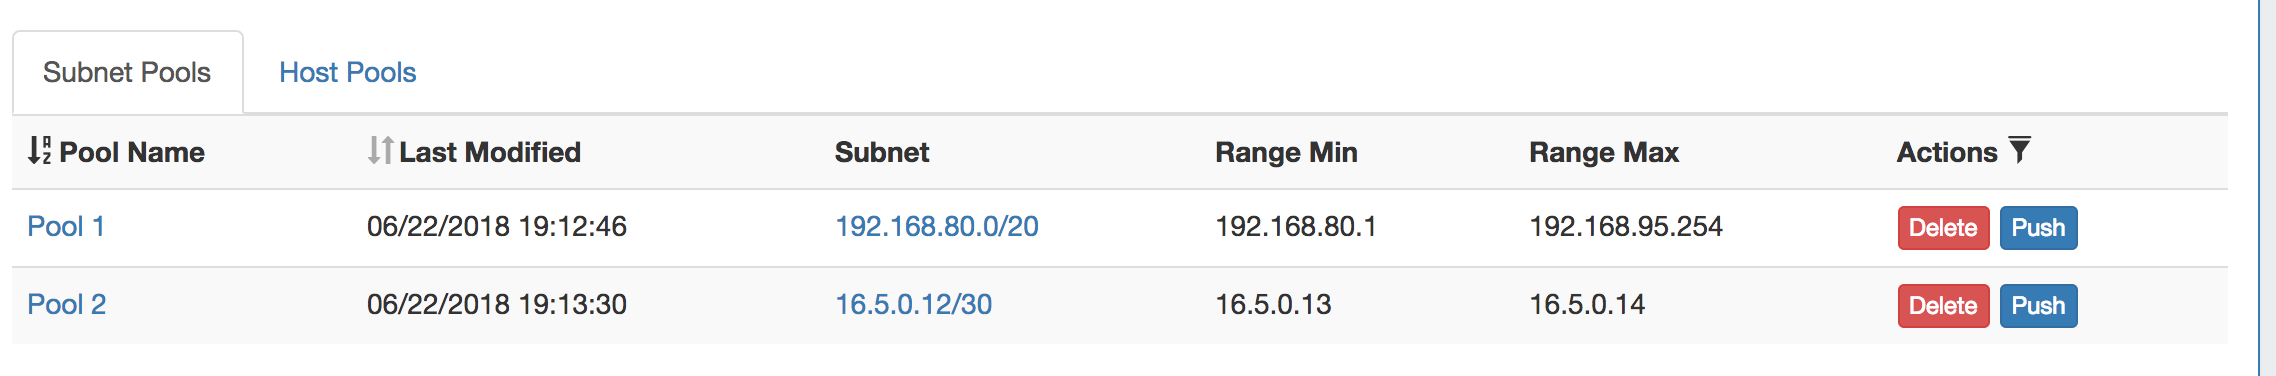Delete Pool 1

pos(1943,228)
